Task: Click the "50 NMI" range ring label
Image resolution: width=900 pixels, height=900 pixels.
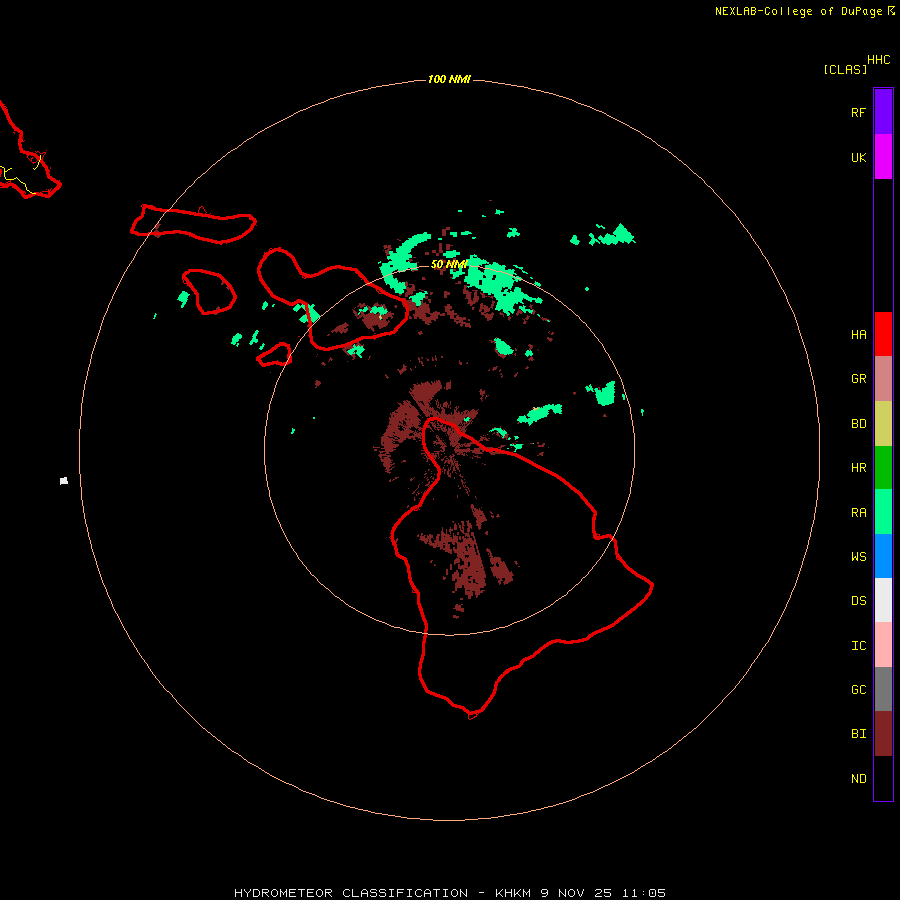Action: tap(449, 264)
